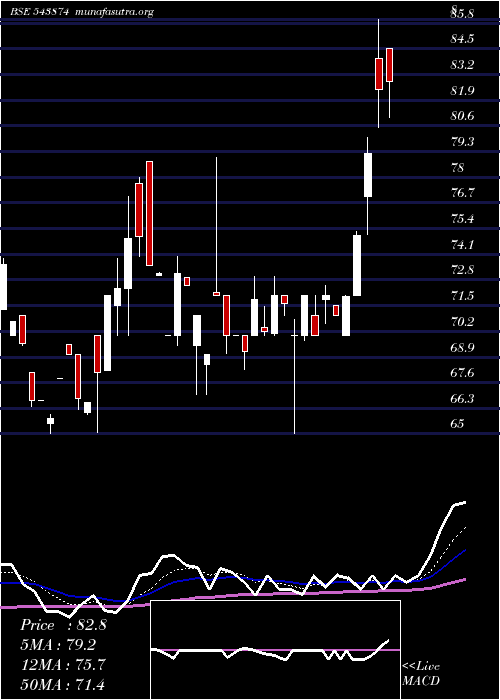
Task: Click the '12MA : 75.7' readout
Action: coord(63,665)
